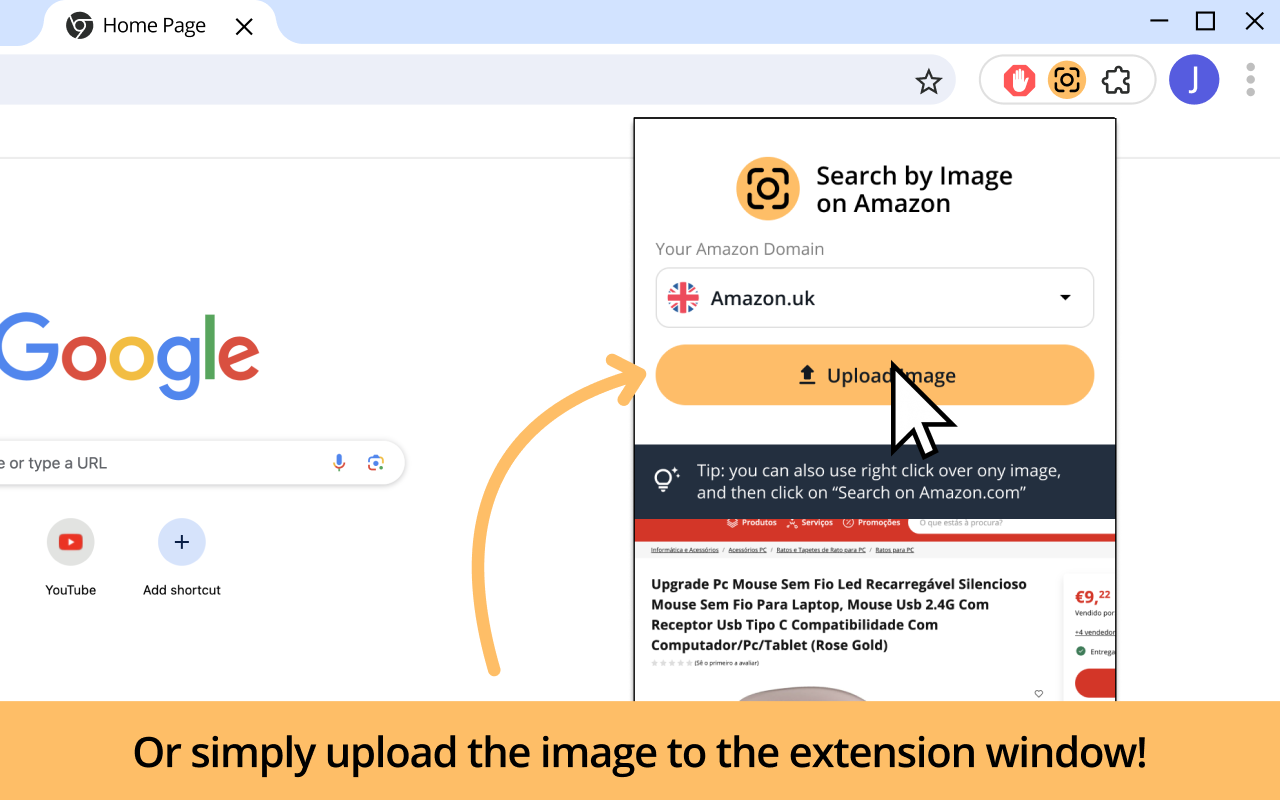
Task: Click the Upgrade Pc Mouse product title
Action: point(839,614)
